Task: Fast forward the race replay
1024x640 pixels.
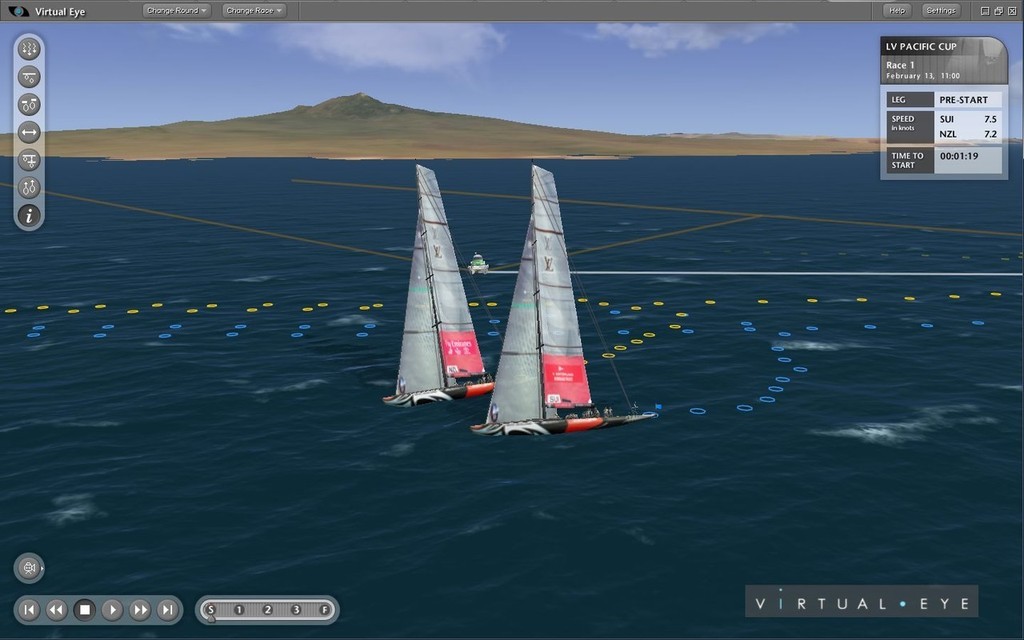Action: click(x=140, y=610)
